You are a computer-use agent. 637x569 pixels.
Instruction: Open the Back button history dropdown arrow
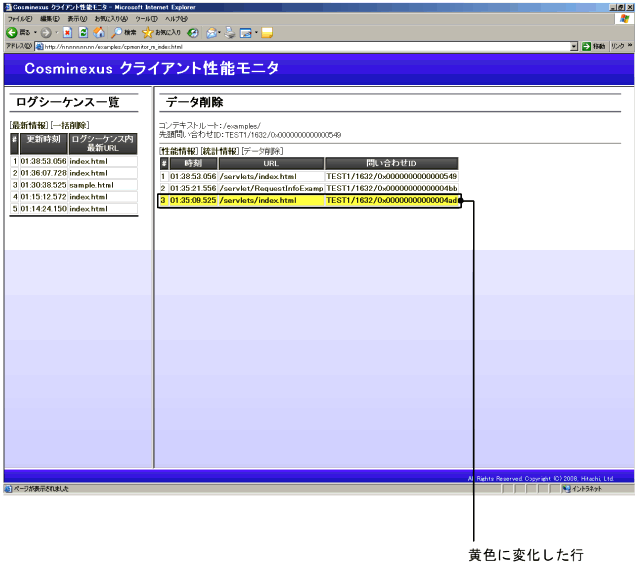(35, 32)
